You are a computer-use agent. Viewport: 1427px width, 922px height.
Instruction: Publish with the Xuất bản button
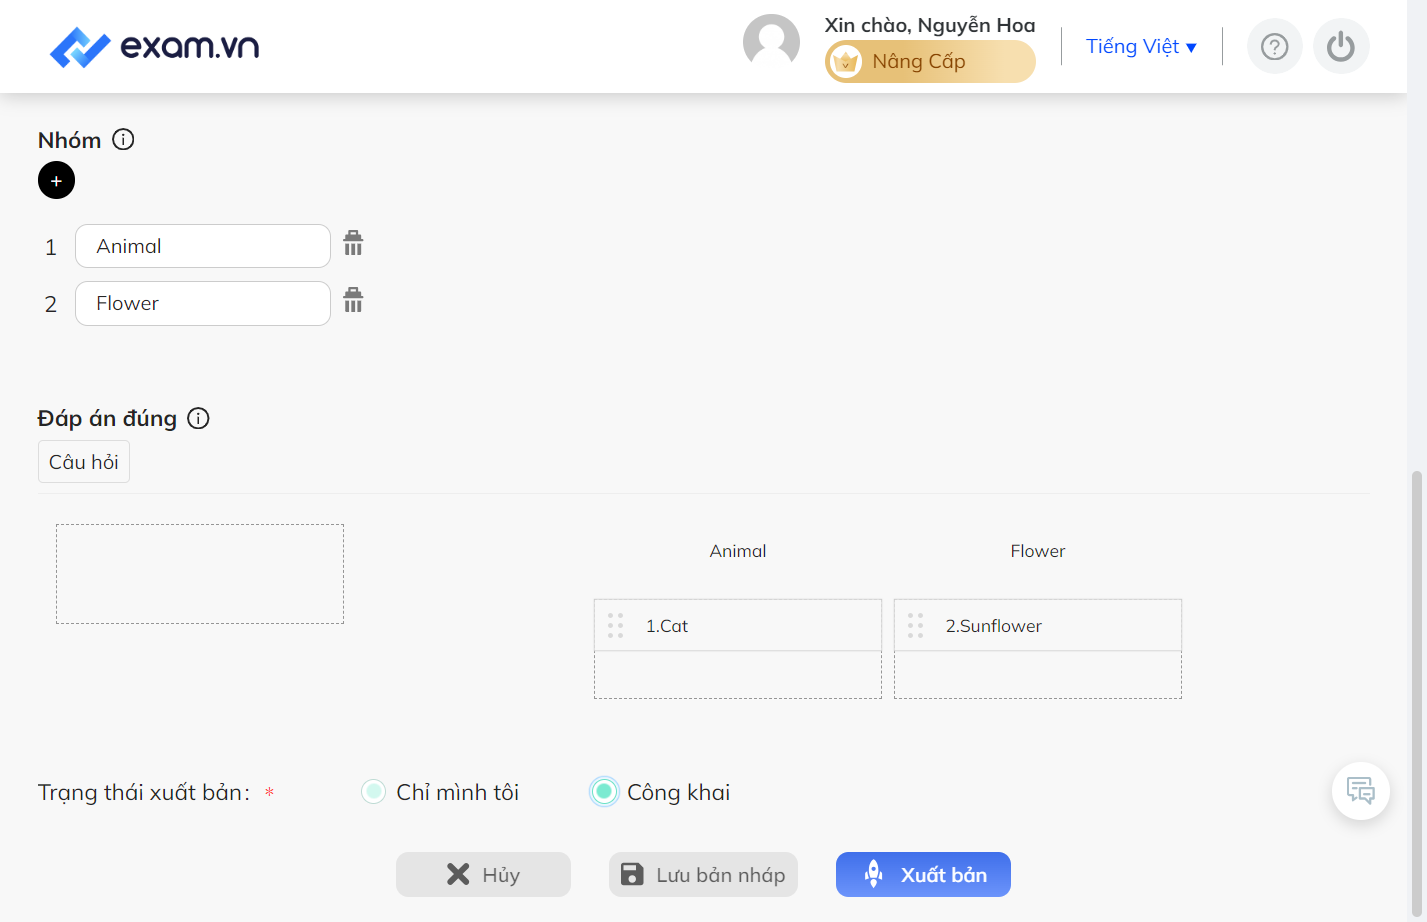tap(923, 875)
